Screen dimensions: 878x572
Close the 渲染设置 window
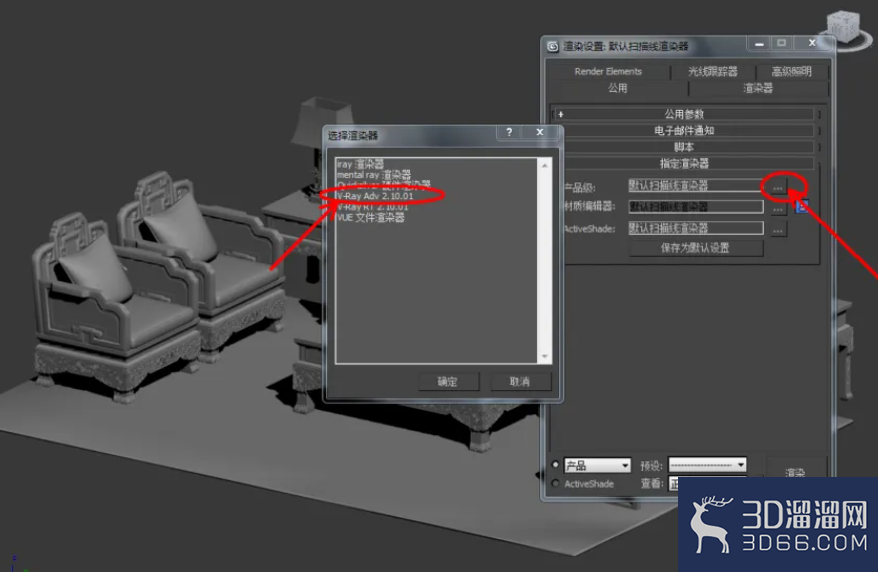812,44
